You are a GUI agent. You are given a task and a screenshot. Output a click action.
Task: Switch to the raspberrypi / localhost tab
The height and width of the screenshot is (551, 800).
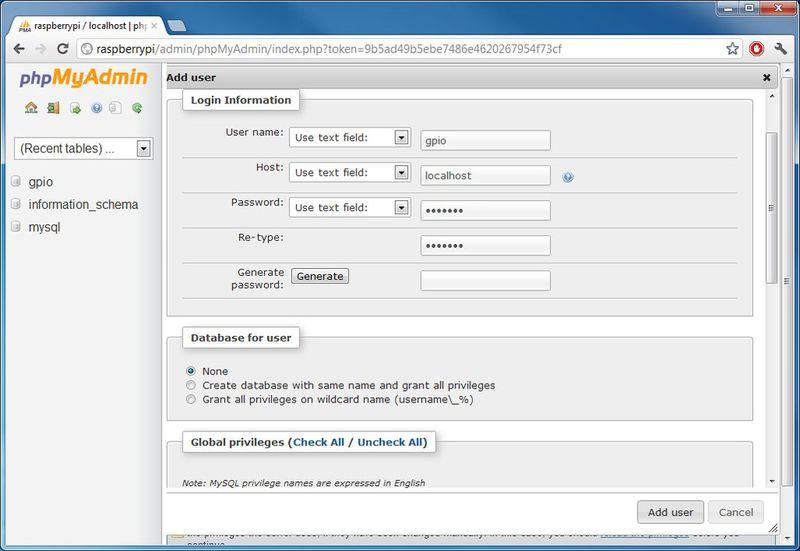[87, 26]
